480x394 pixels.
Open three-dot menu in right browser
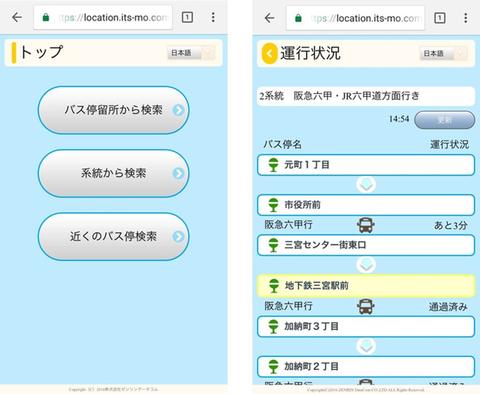click(x=465, y=18)
